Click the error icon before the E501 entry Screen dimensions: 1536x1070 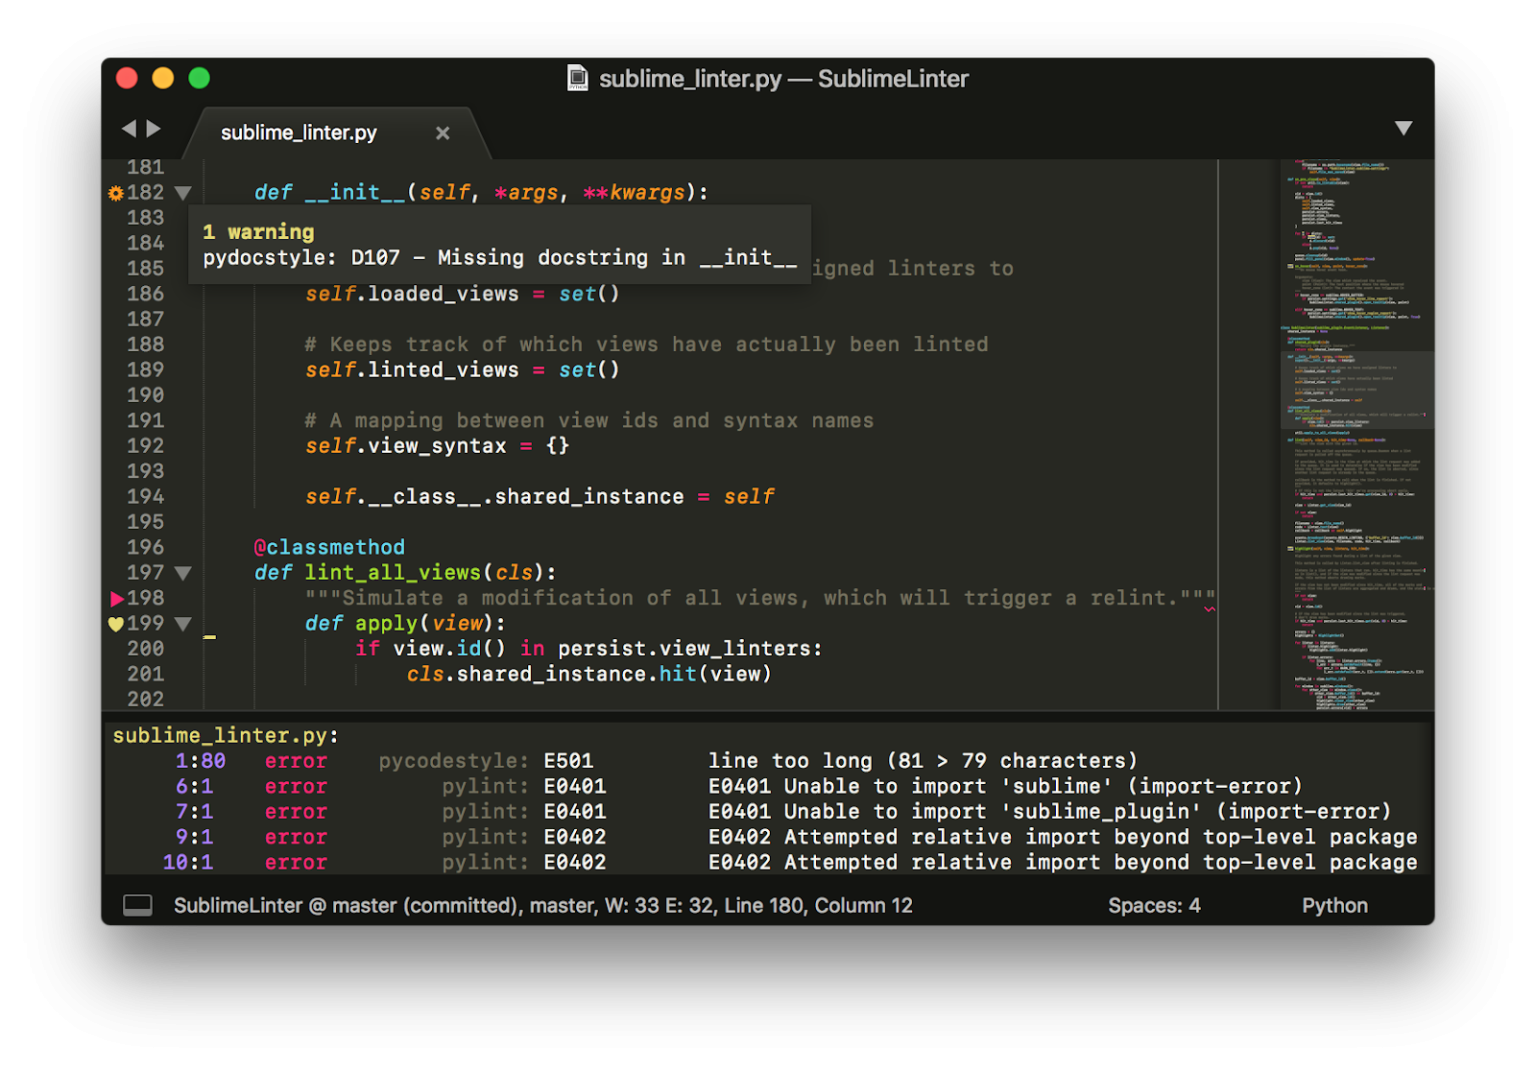pyautogui.click(x=296, y=760)
